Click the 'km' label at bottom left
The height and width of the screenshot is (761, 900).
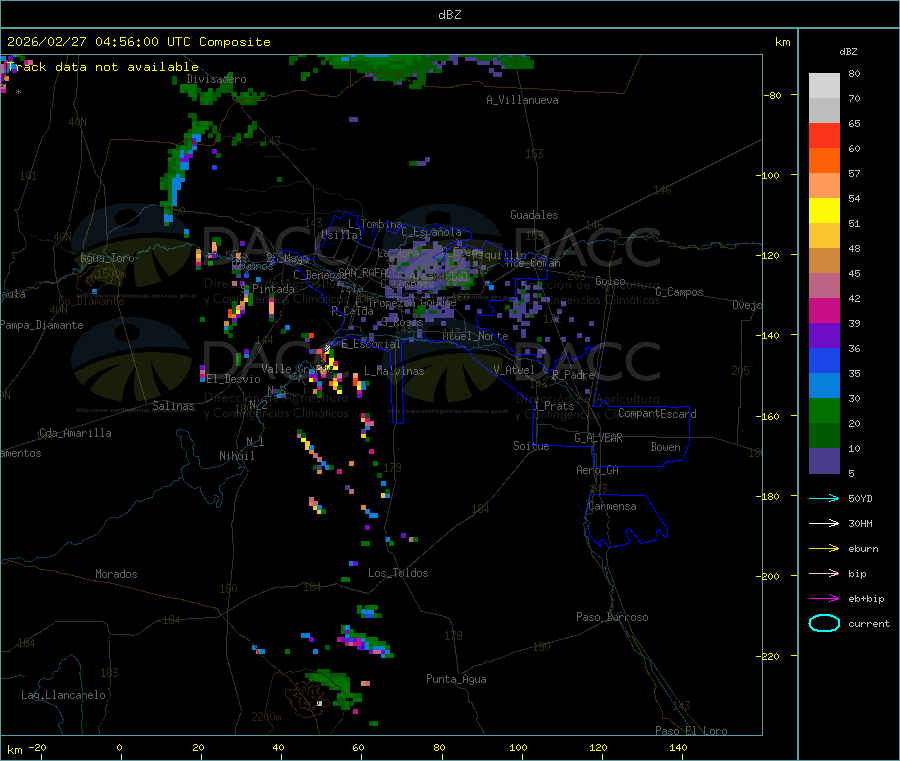point(14,750)
